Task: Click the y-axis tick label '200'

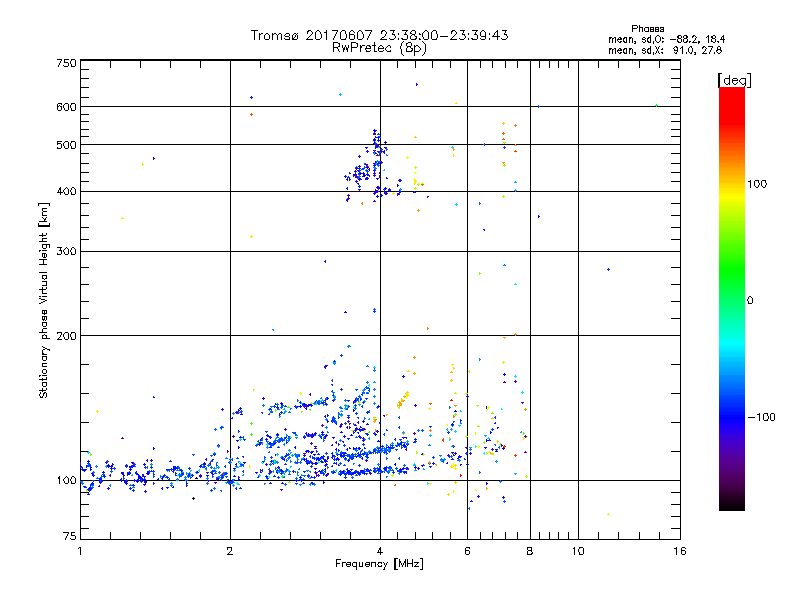Action: click(x=67, y=336)
